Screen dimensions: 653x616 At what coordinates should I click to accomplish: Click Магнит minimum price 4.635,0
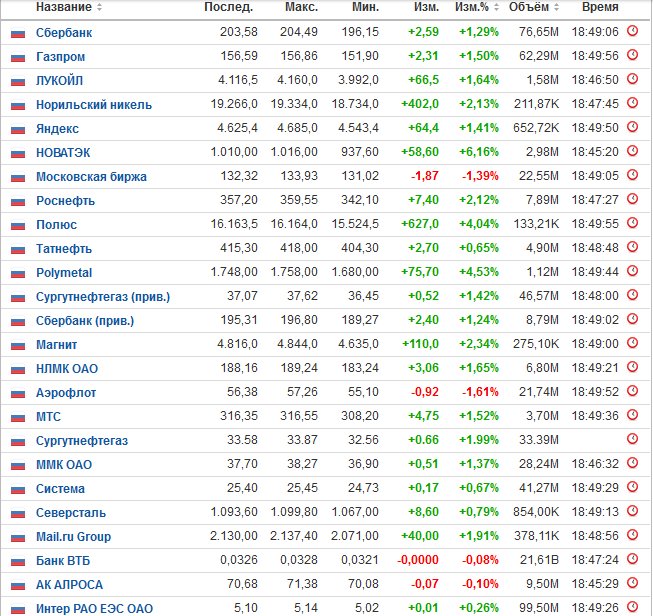[x=358, y=344]
